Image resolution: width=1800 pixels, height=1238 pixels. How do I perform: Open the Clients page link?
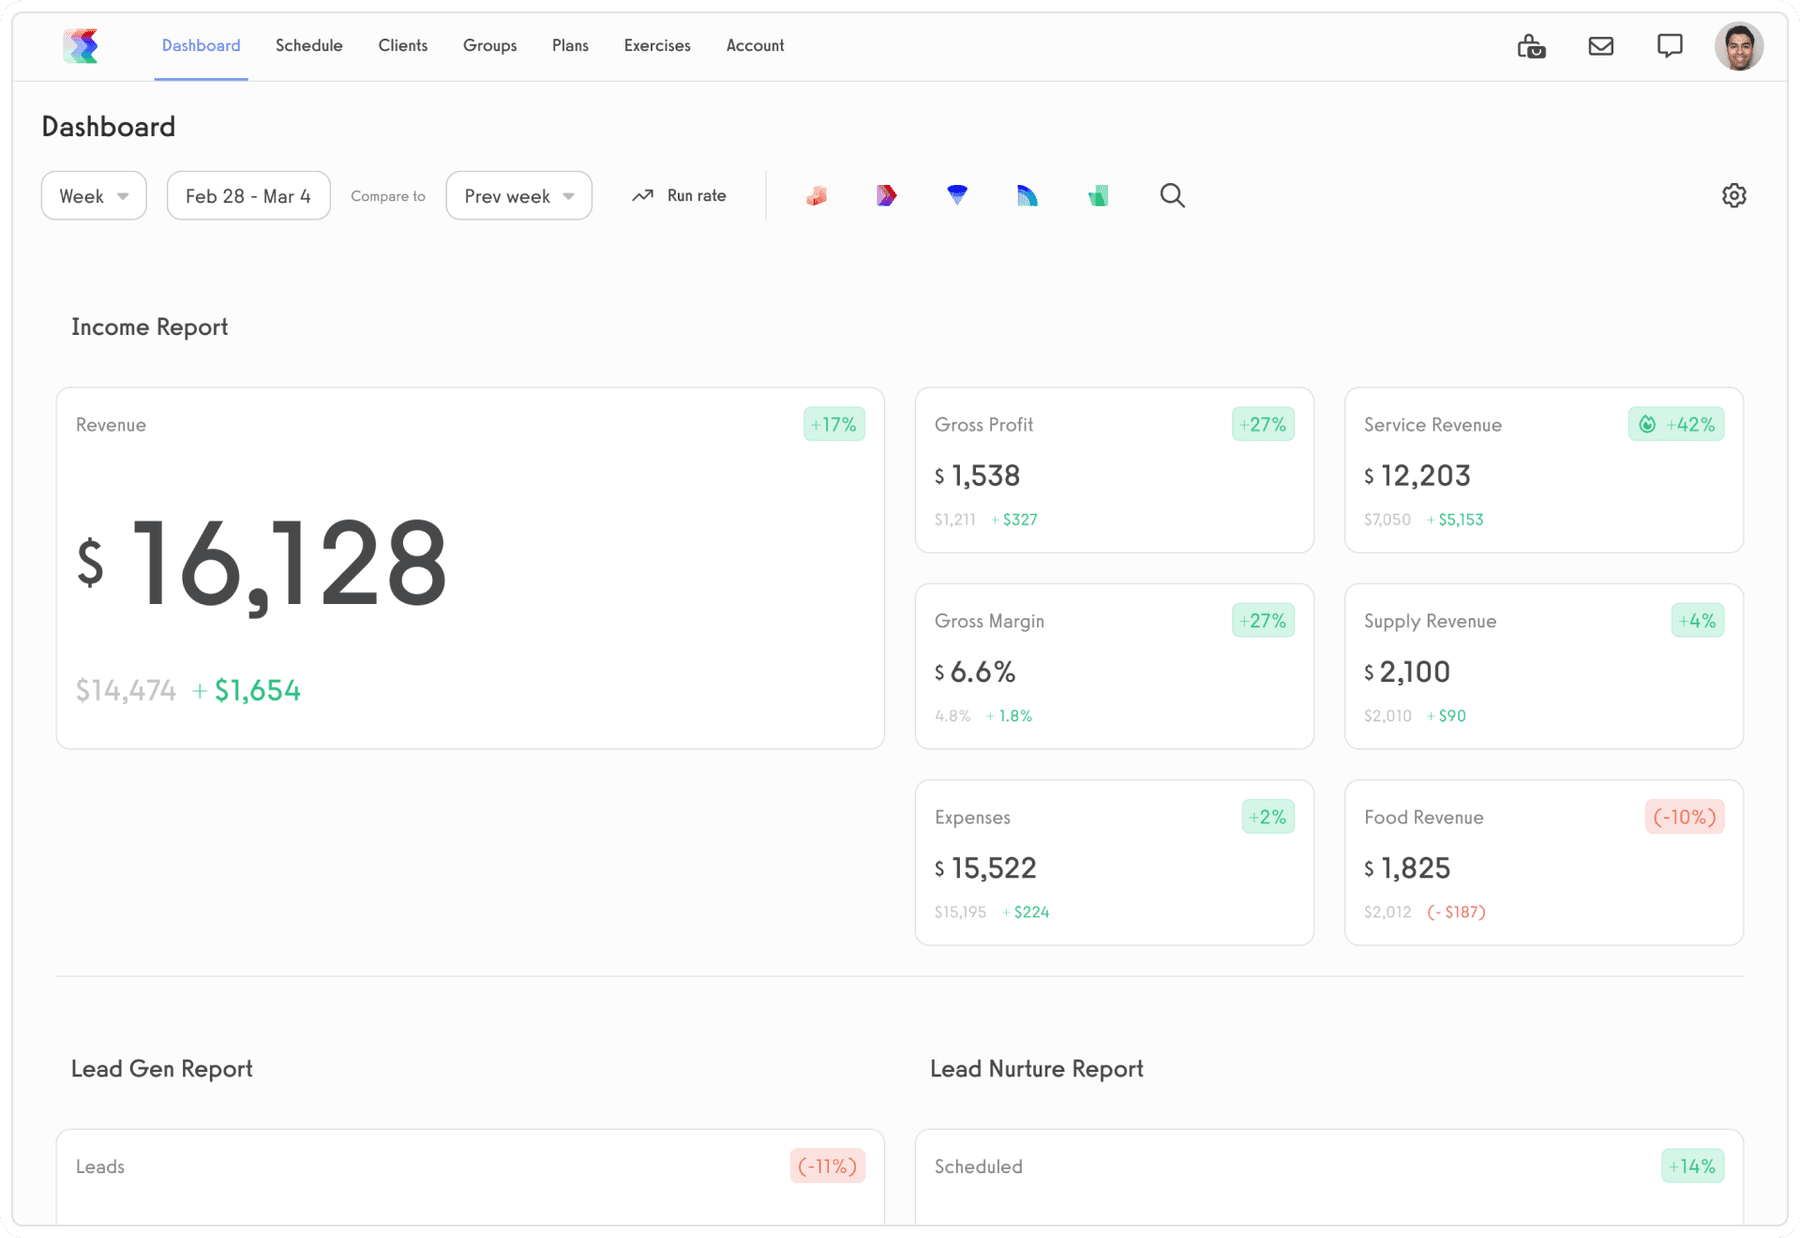click(403, 45)
